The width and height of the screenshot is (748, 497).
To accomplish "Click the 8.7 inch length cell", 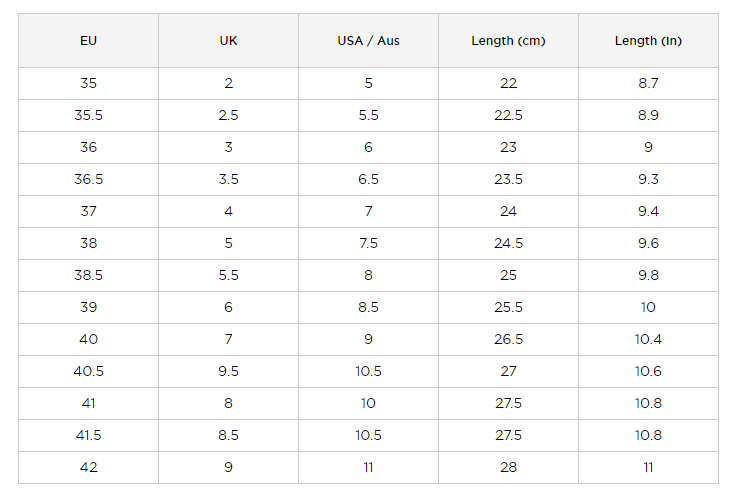I will point(648,84).
